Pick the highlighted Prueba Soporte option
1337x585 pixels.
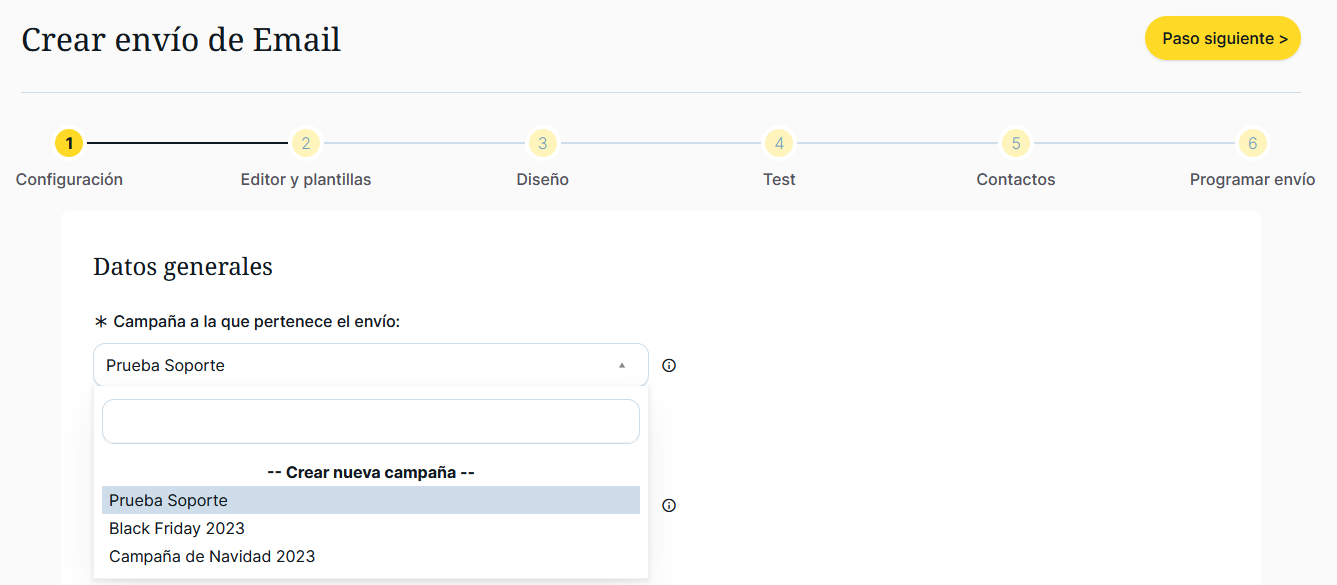169,500
